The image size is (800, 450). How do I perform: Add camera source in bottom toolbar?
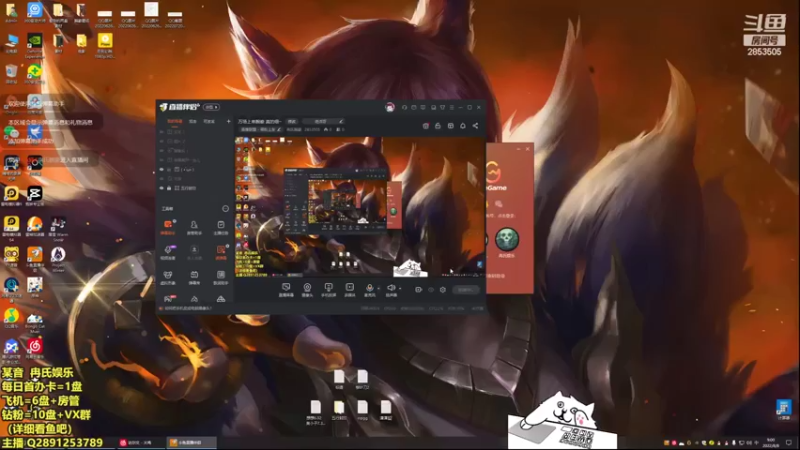tap(307, 289)
